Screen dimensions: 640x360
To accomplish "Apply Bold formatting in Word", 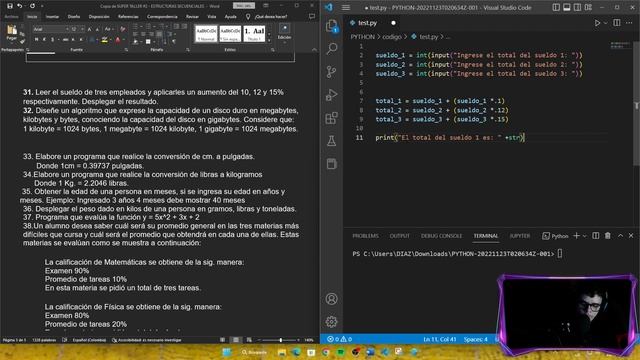I will click(36, 40).
